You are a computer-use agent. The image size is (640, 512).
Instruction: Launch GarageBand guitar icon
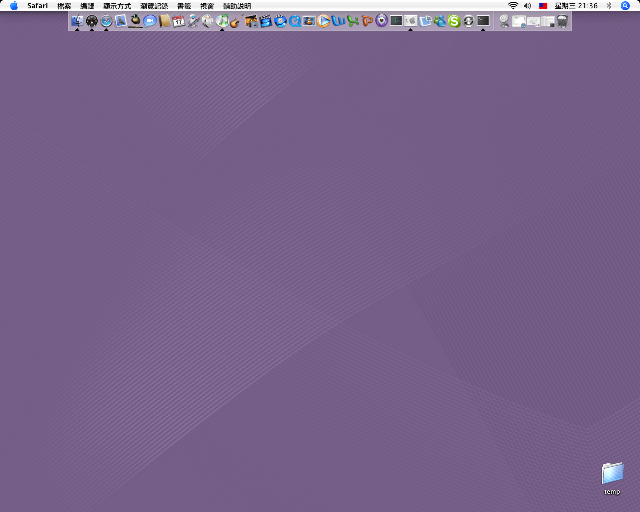click(x=237, y=21)
